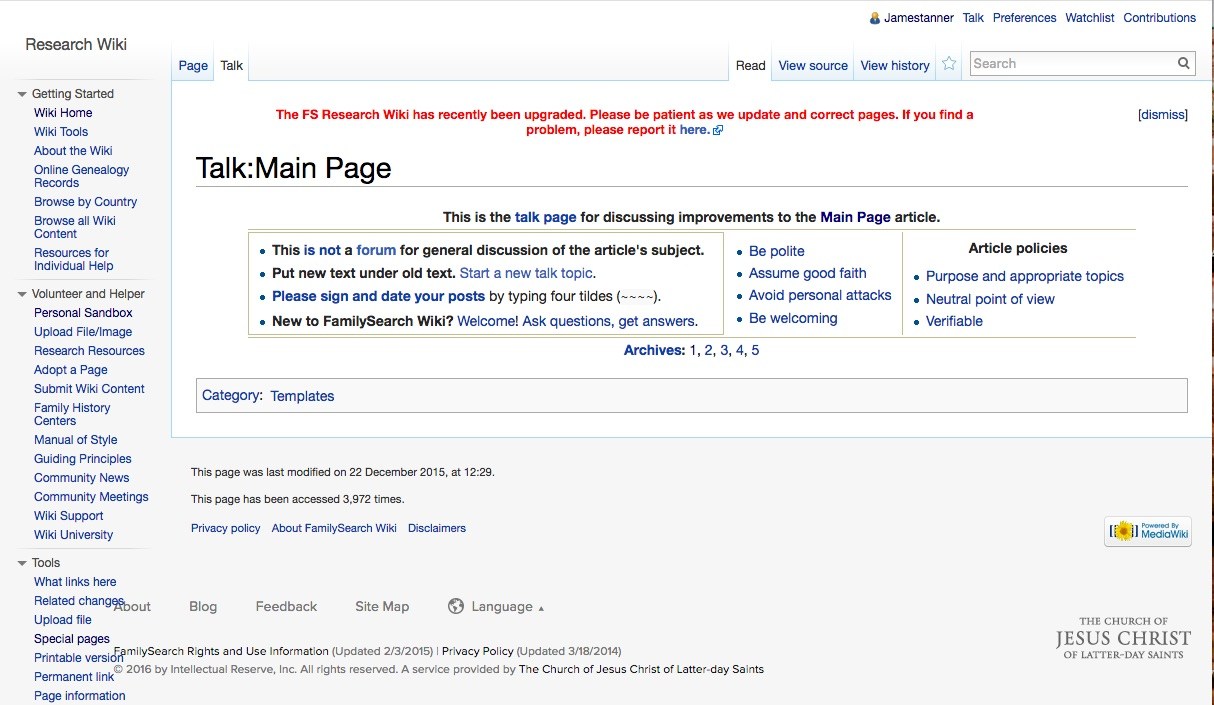Click the Research Wiki site title
Image resolution: width=1214 pixels, height=705 pixels.
tap(76, 44)
